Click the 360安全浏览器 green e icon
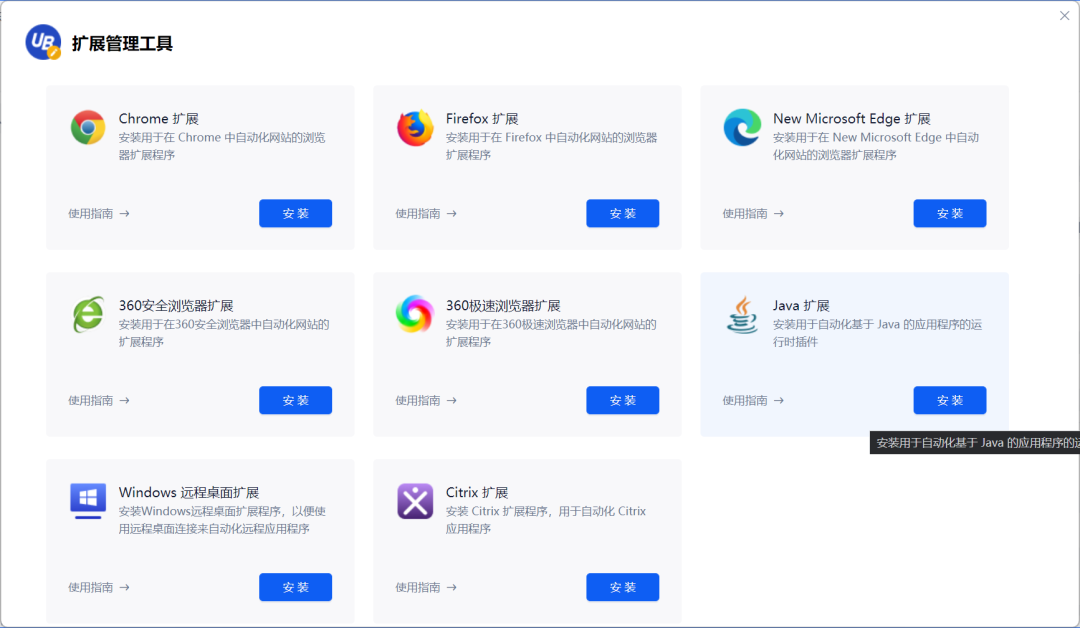Screen dimensions: 1080x628 pos(88,315)
